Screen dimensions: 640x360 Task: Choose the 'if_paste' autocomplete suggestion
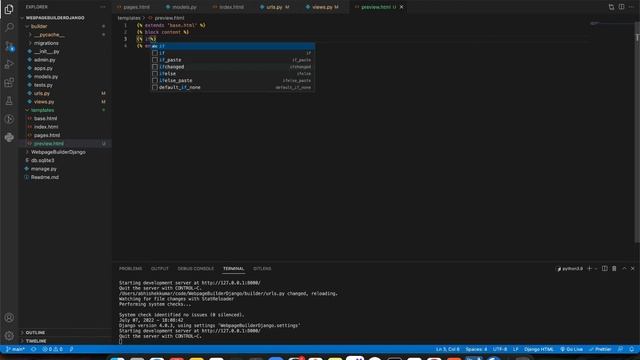pyautogui.click(x=233, y=60)
